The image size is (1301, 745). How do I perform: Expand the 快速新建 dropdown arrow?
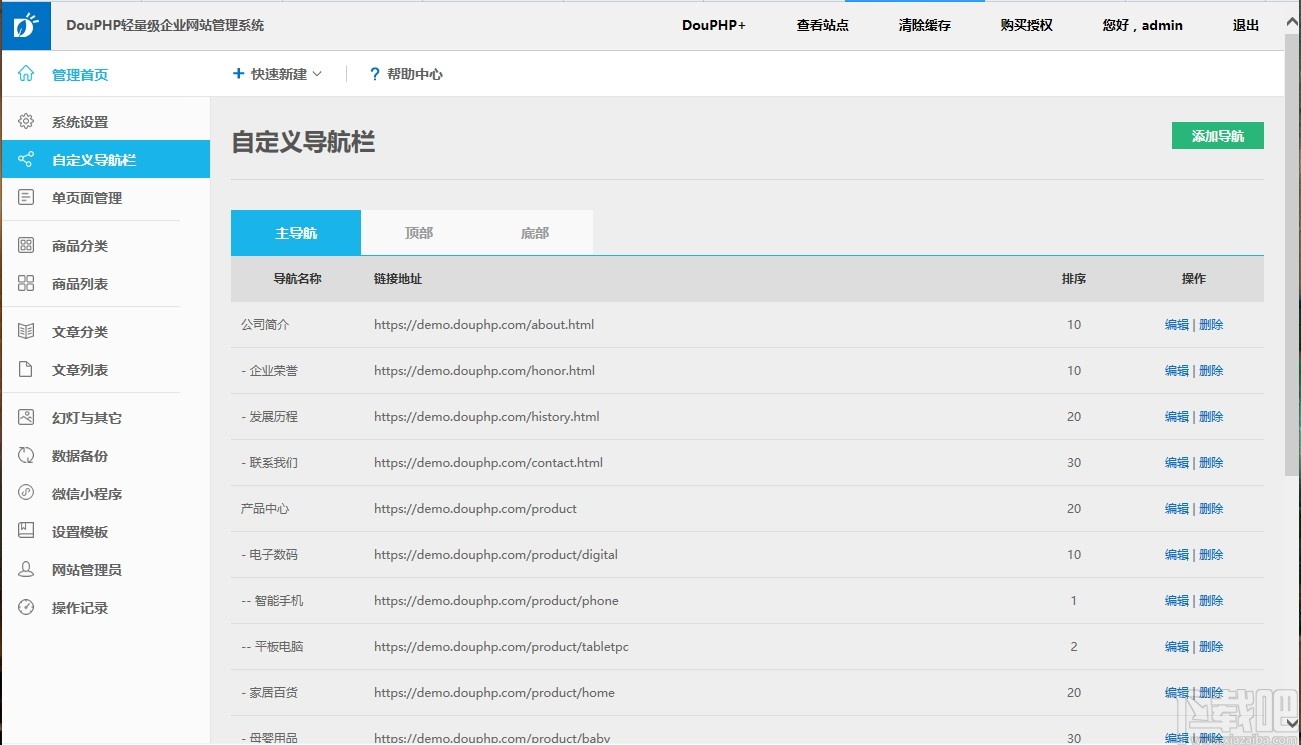pos(317,74)
